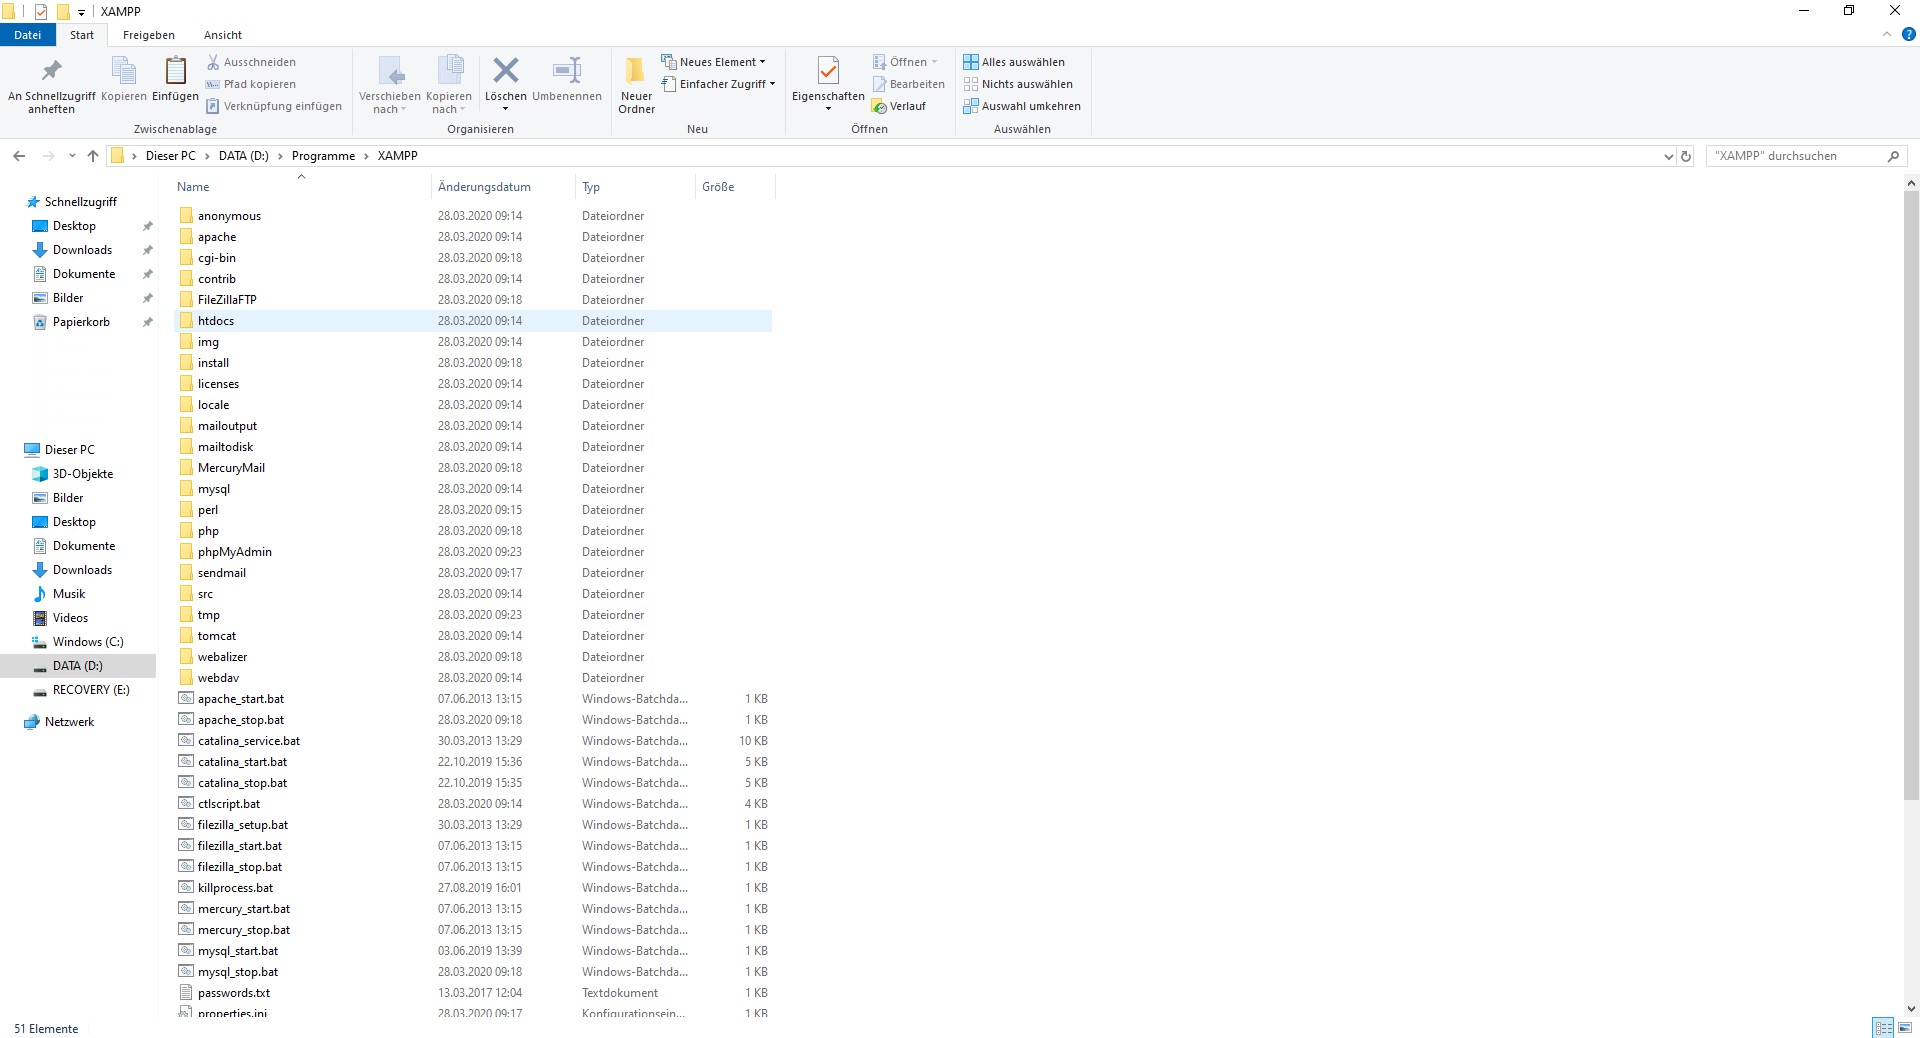
Task: Select Papierkorb in quick access
Action: pyautogui.click(x=81, y=322)
